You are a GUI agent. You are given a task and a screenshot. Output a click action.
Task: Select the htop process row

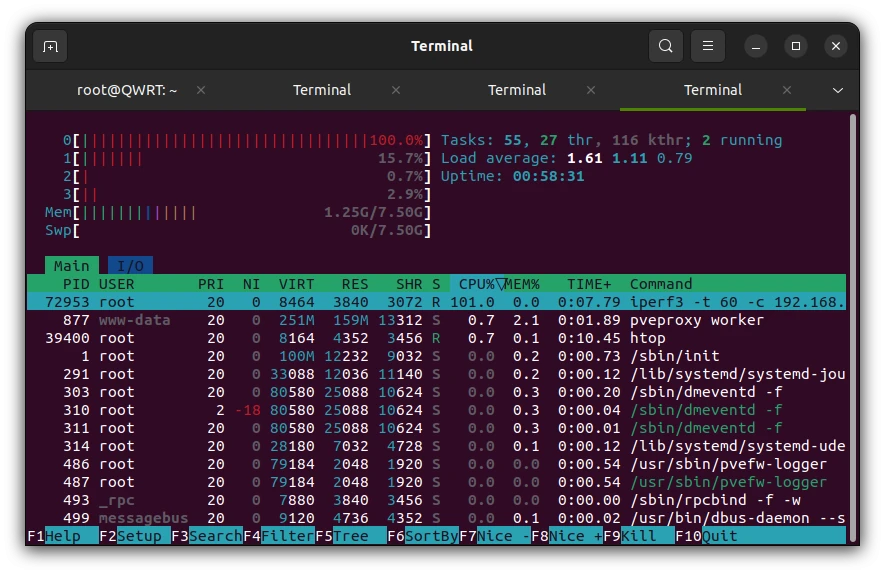[436, 338]
